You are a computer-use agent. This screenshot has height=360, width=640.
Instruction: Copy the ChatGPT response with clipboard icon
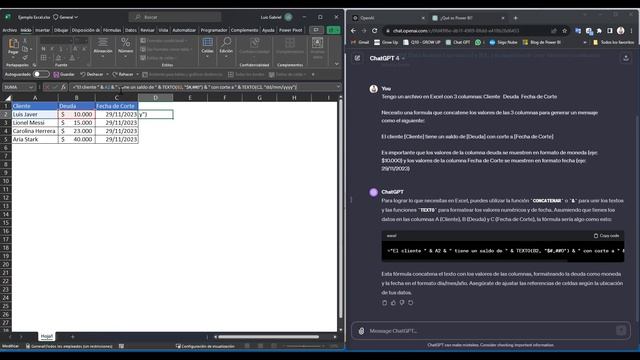(x=384, y=303)
